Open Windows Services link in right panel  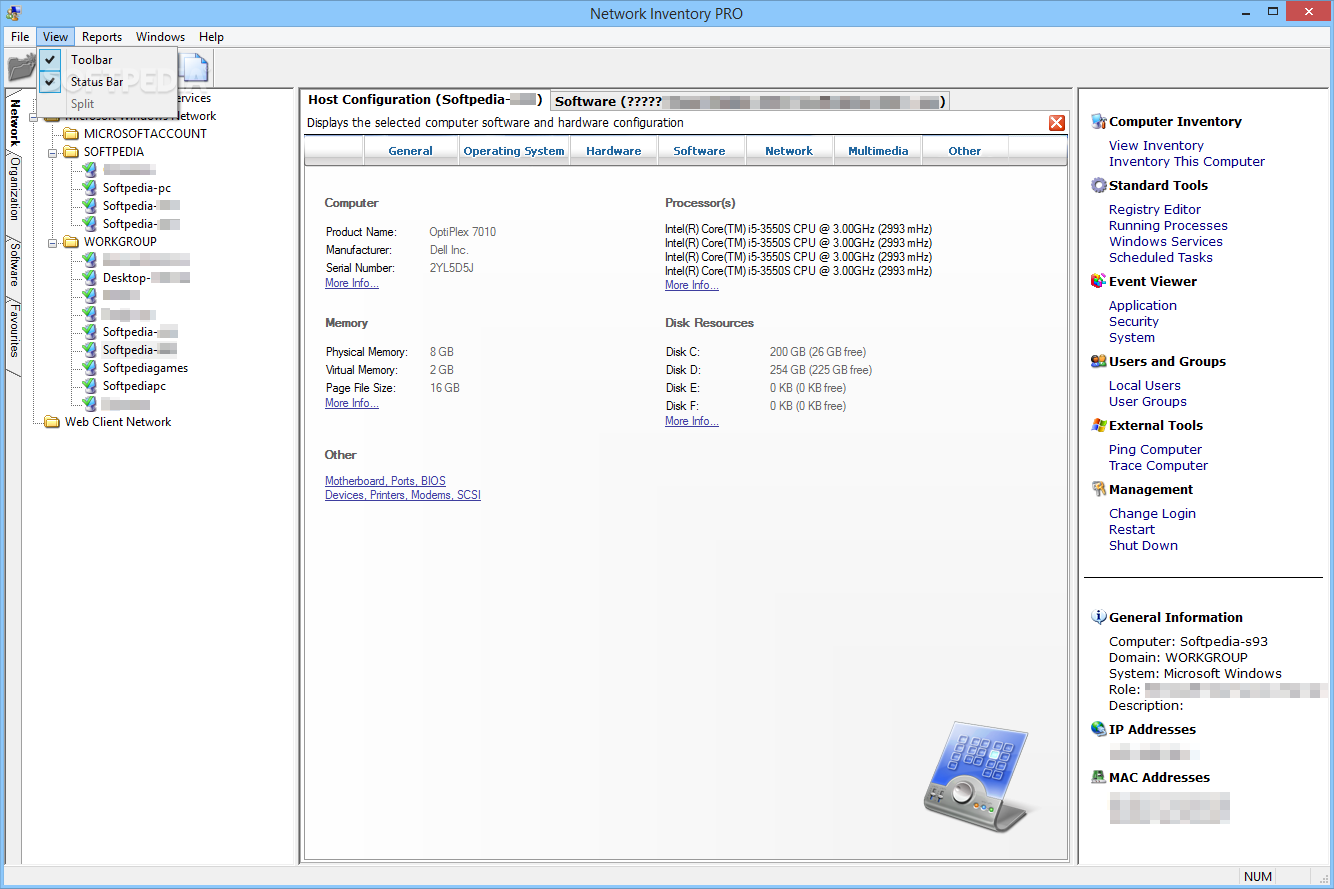[1166, 242]
